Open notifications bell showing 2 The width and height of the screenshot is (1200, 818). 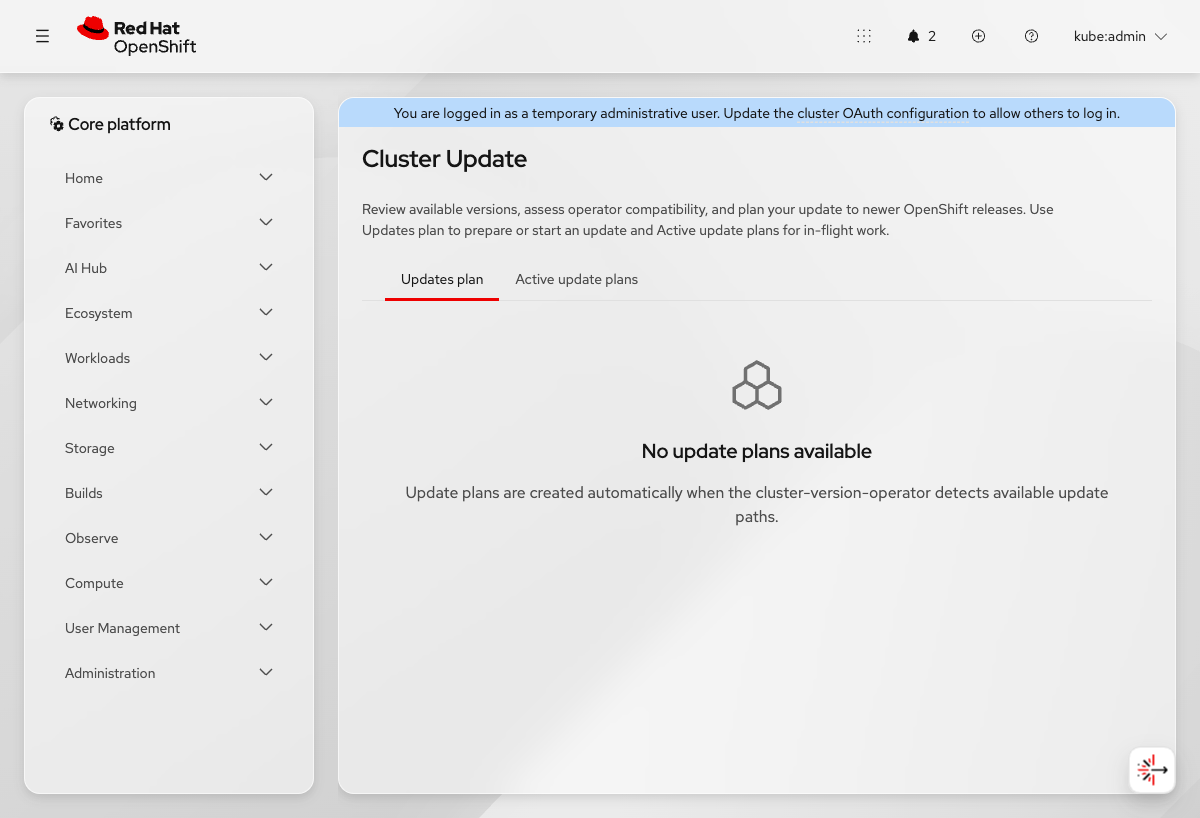(921, 36)
